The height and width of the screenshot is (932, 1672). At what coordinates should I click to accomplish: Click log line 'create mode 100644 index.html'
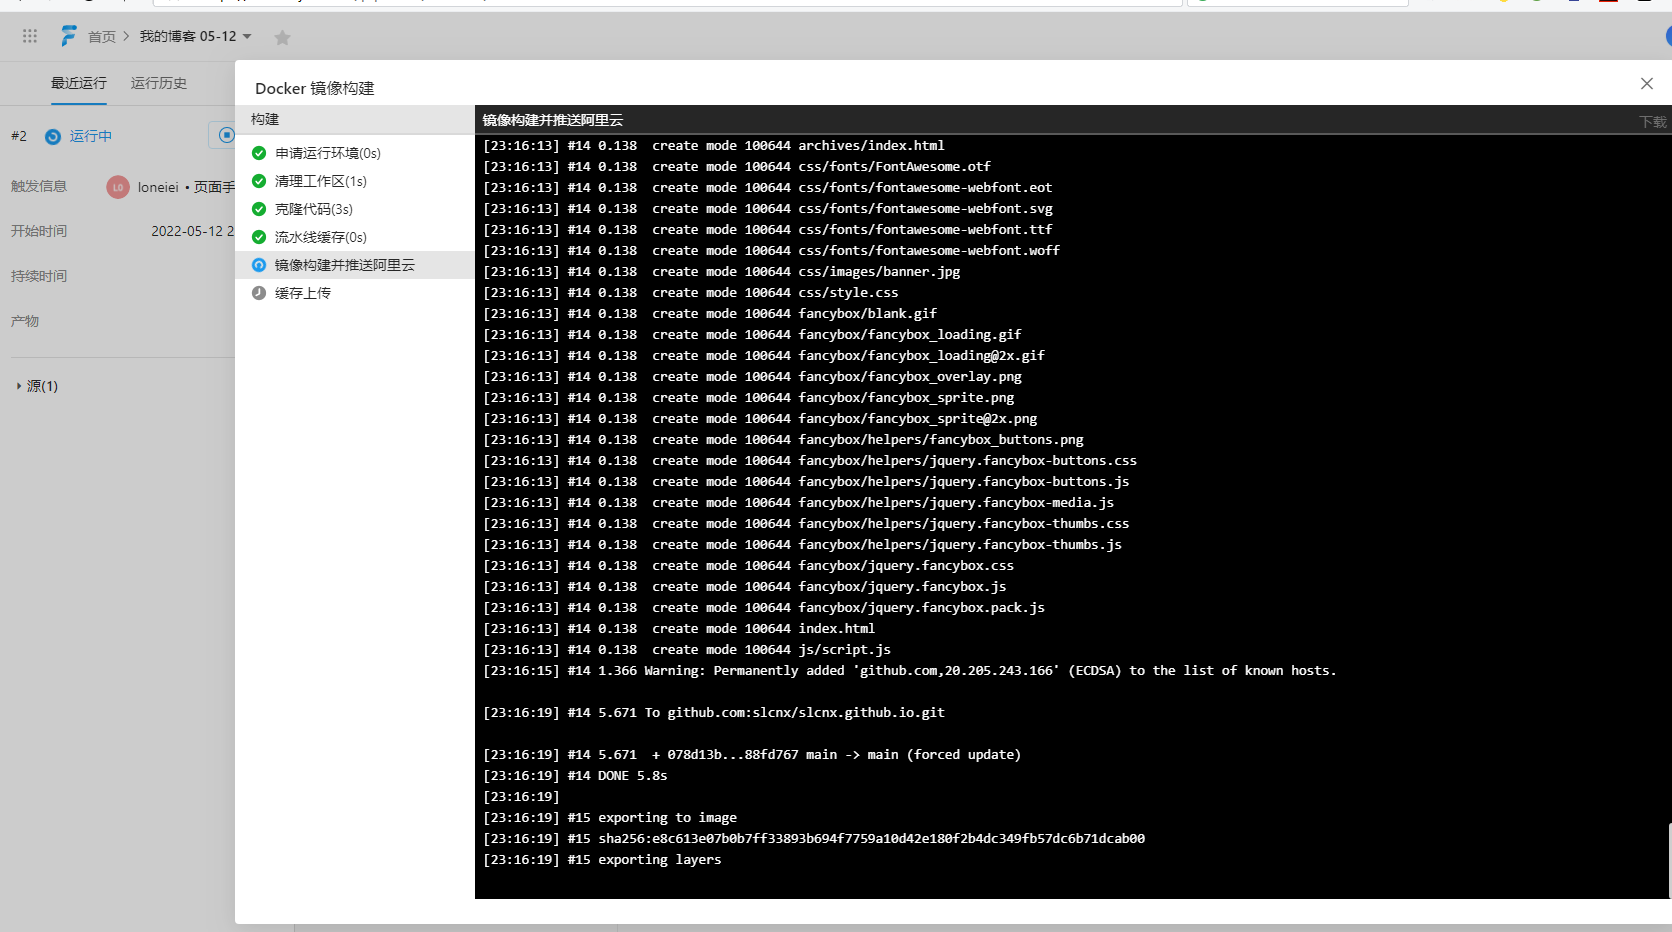pyautogui.click(x=679, y=629)
